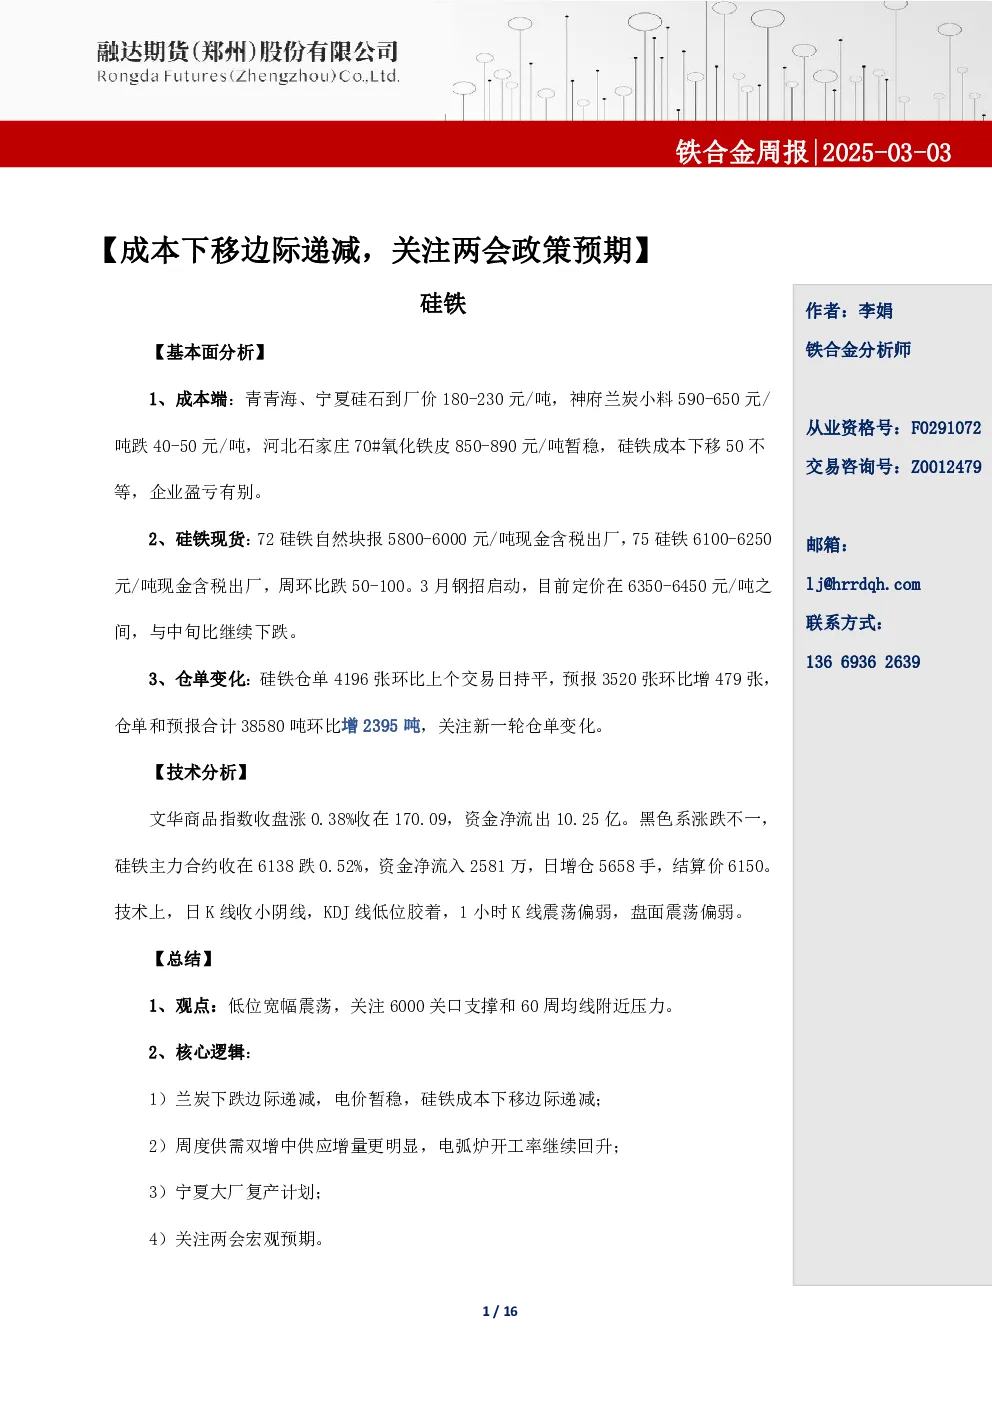Viewport: 992px width, 1403px height.
Task: Click the line starting 吨跌 40-50 元/吨
Action: click(440, 446)
